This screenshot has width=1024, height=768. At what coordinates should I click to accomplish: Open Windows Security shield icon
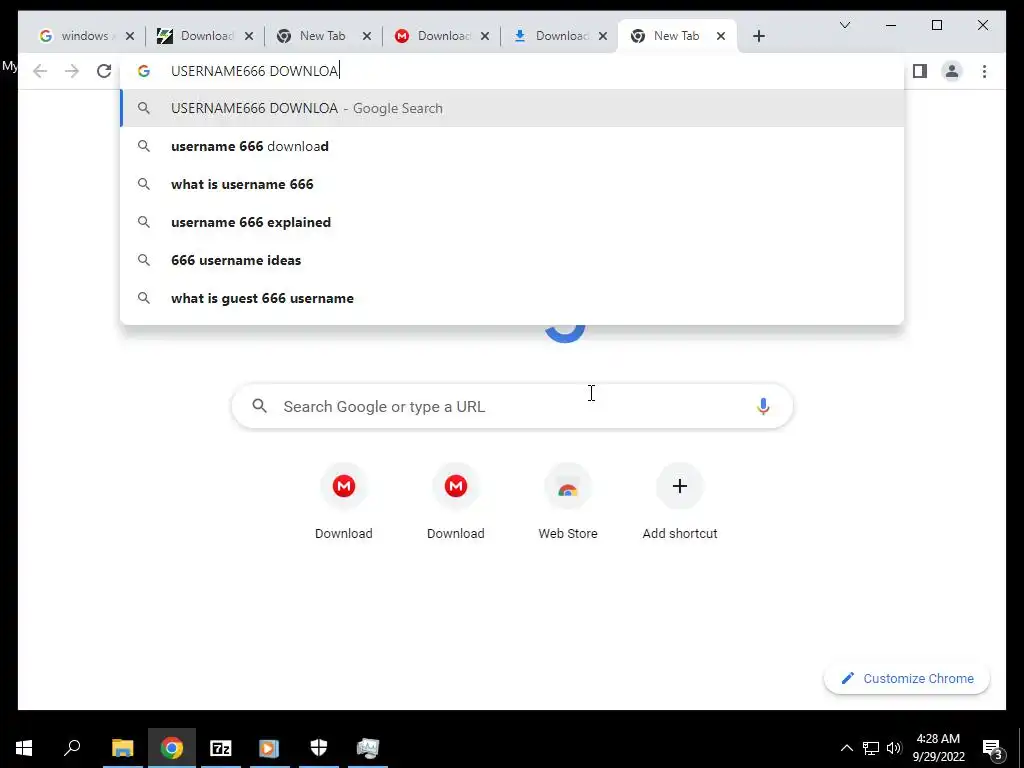point(319,748)
